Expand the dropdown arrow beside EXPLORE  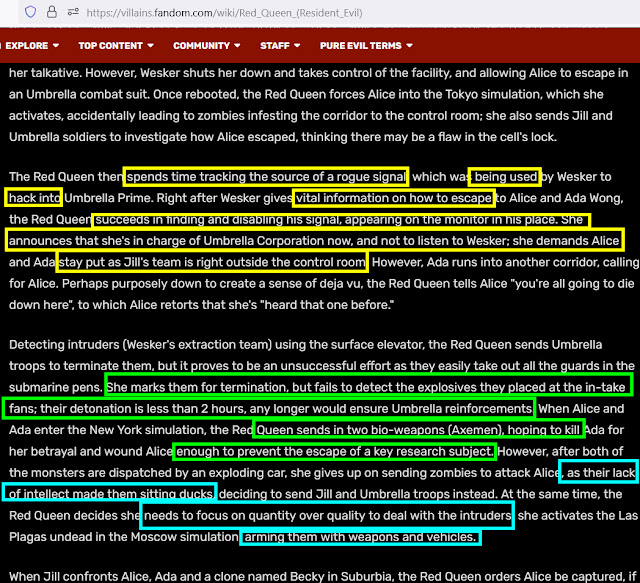56,45
